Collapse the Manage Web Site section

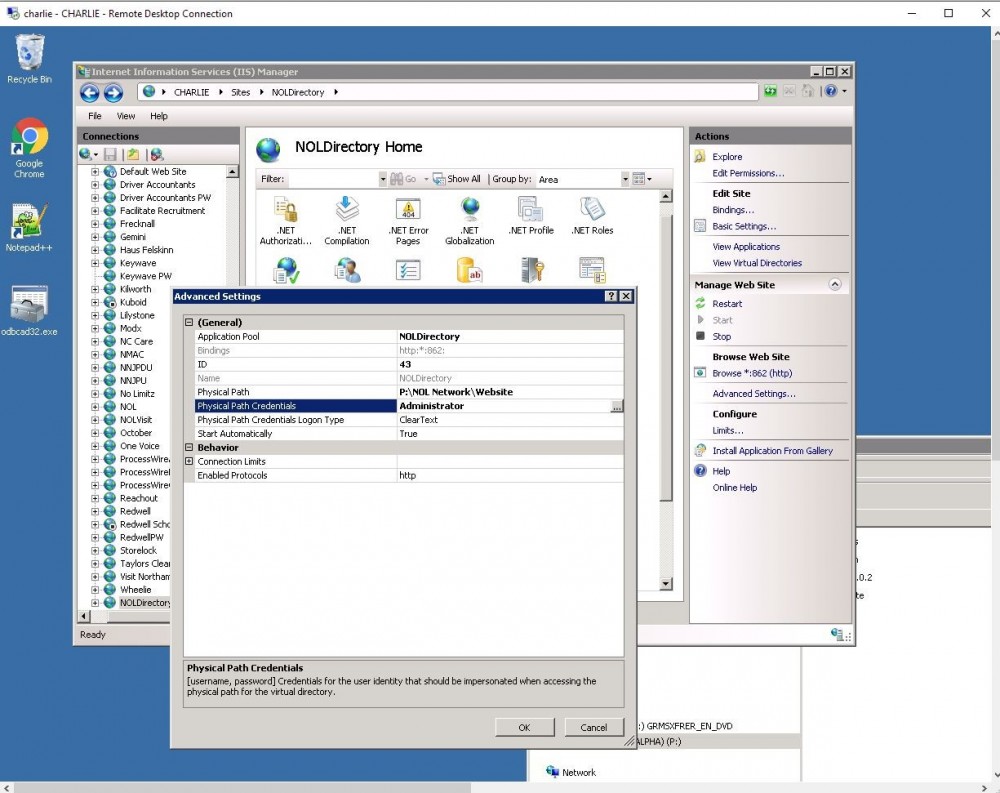[835, 285]
